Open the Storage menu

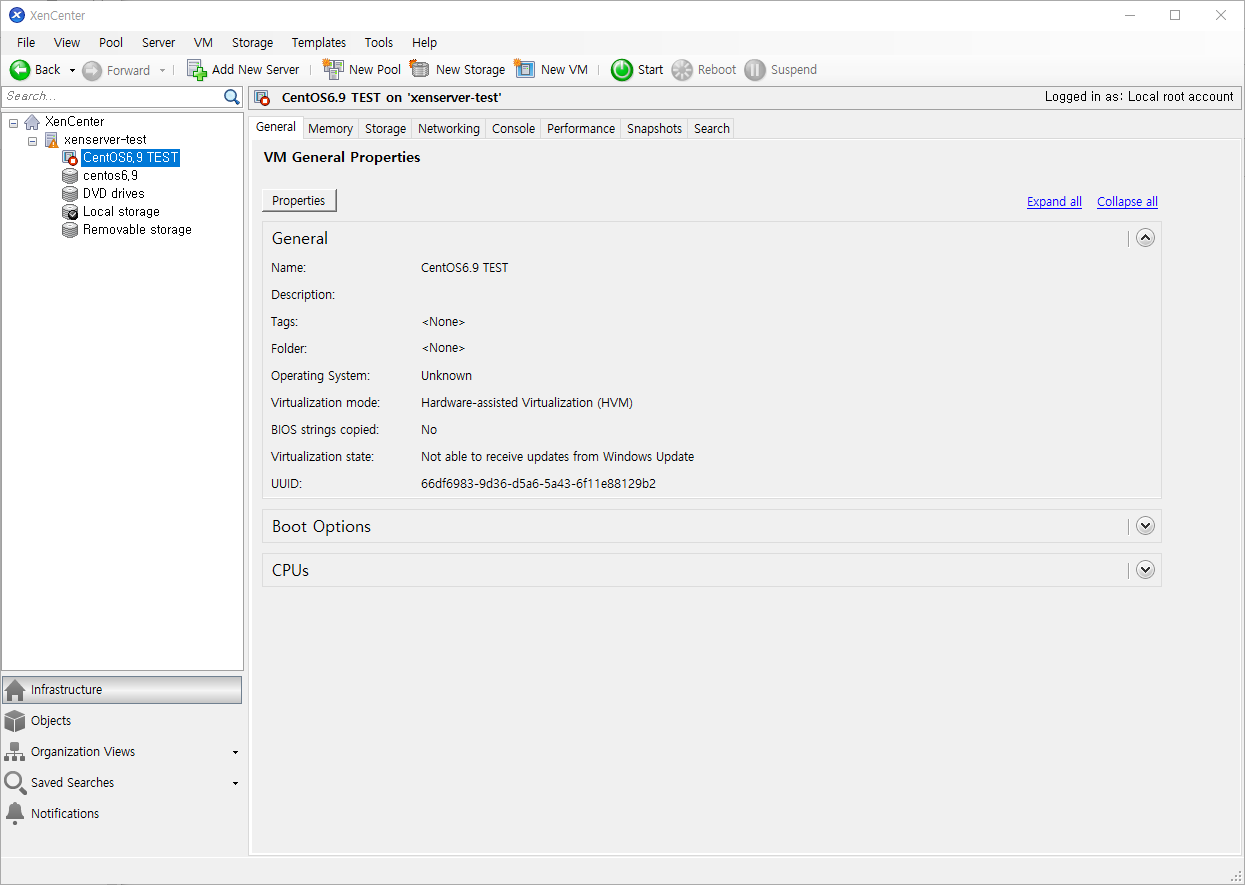click(252, 43)
